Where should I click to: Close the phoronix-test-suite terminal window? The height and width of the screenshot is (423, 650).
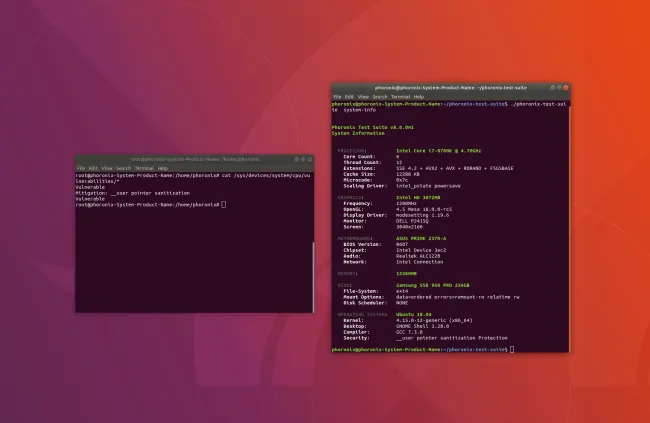pyautogui.click(x=566, y=88)
